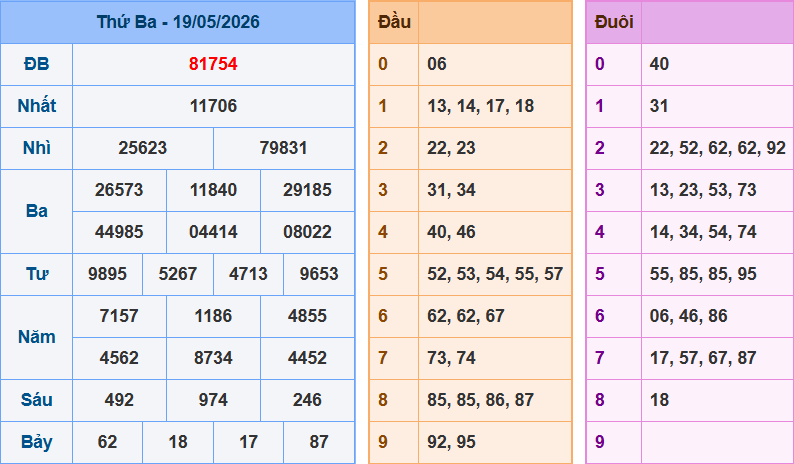The width and height of the screenshot is (794, 464).
Task: Click Đuôi 8 value 18
Action: [x=659, y=400]
